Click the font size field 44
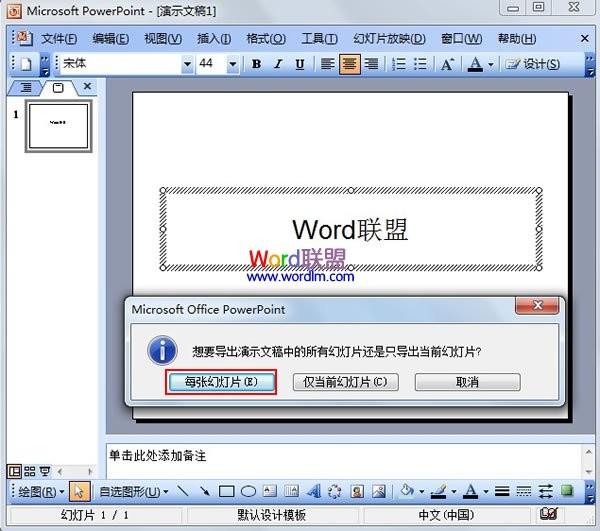Screen dimensions: 600x531 pos(212,64)
